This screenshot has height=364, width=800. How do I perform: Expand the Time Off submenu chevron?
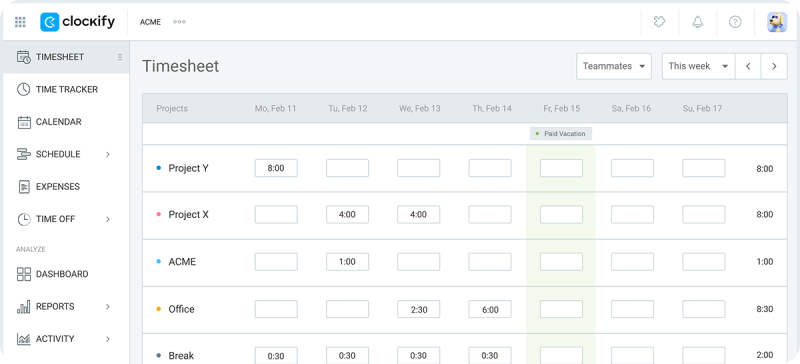click(108, 219)
